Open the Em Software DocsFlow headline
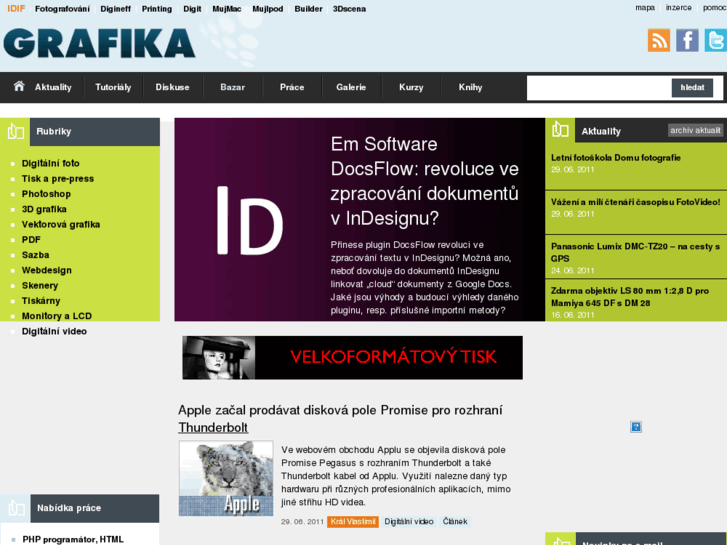 (x=425, y=181)
